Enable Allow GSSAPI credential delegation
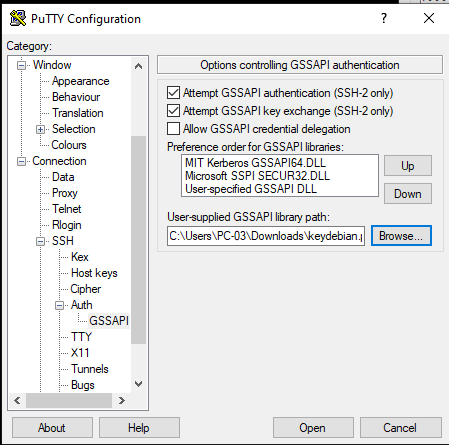Screen dimensions: 449x445 173,129
